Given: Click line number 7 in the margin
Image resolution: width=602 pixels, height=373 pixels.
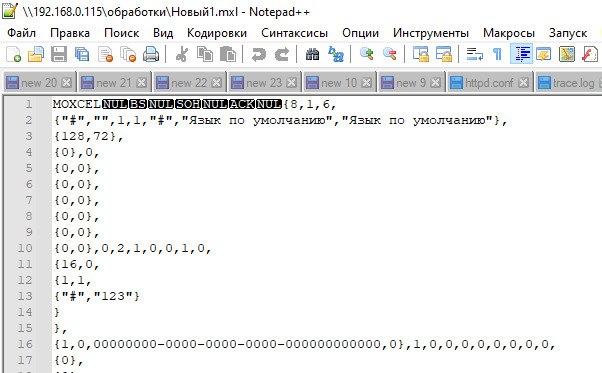Looking at the screenshot, I should pyautogui.click(x=29, y=200).
